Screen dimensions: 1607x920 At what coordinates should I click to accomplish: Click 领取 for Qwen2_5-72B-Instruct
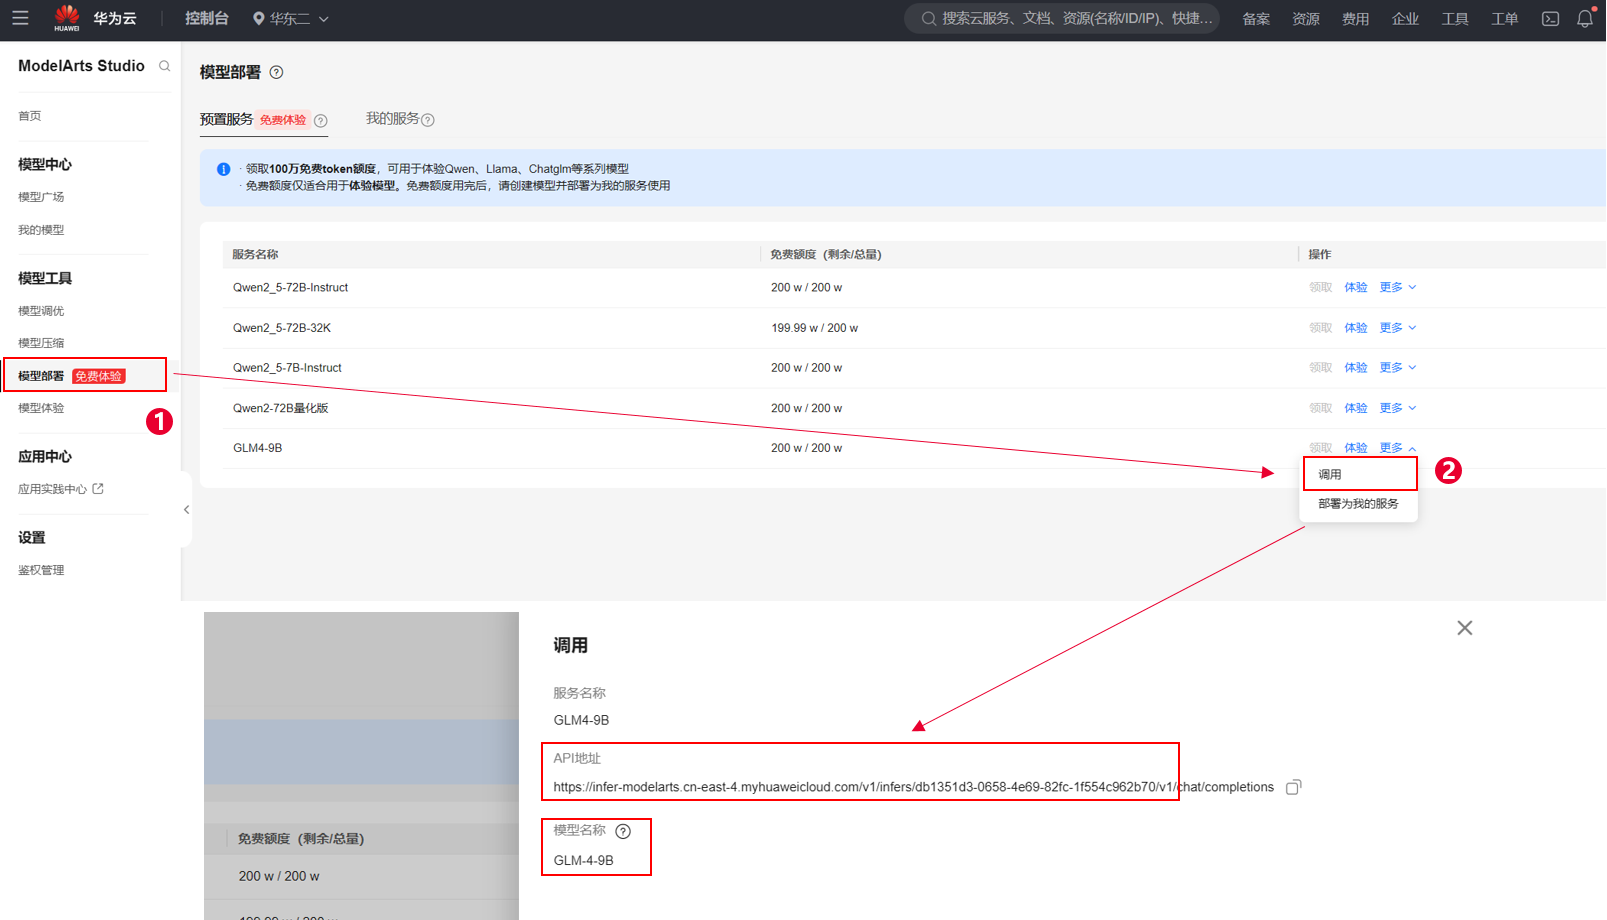(1321, 287)
